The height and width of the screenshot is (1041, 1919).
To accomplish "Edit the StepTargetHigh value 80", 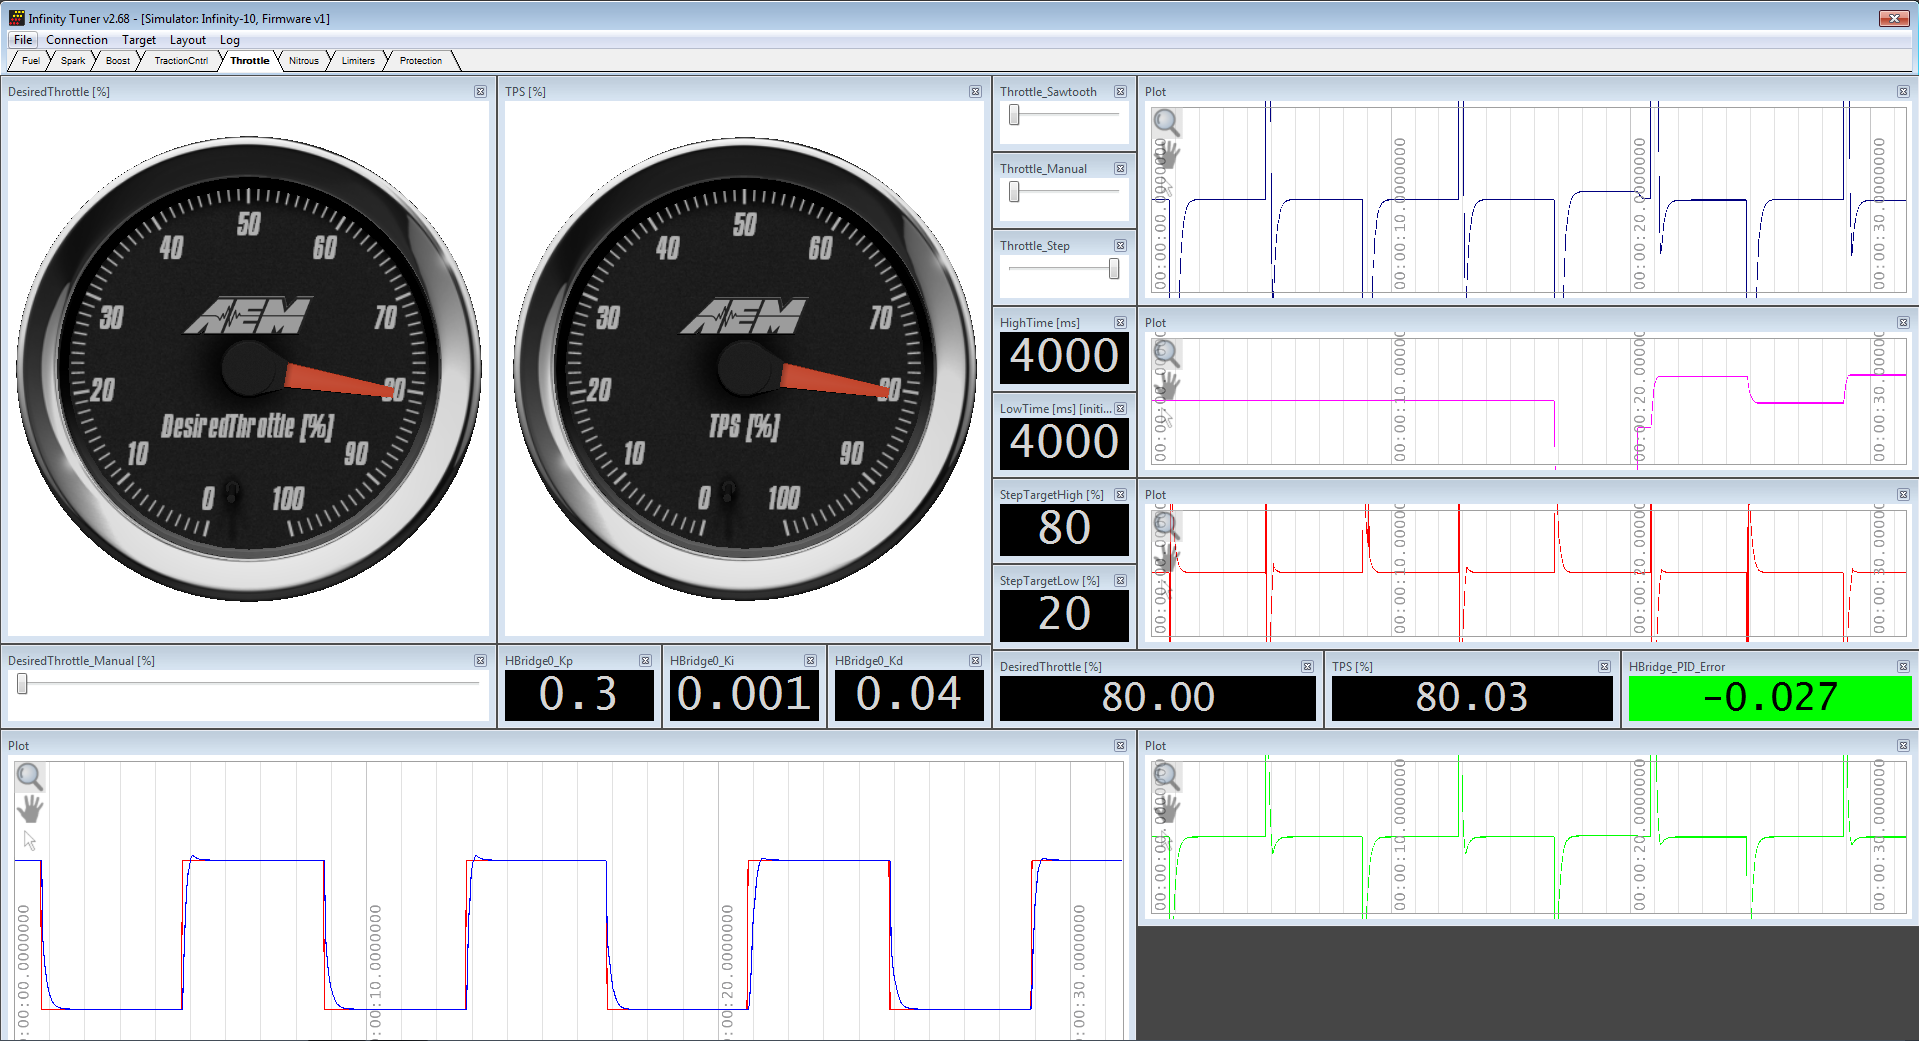I will (x=1064, y=529).
